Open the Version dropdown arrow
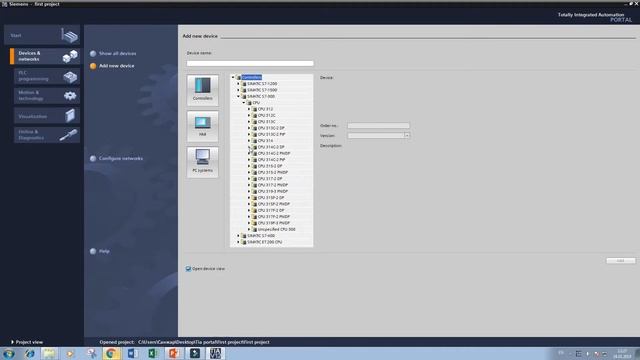Image resolution: width=640 pixels, height=360 pixels. pyautogui.click(x=407, y=136)
